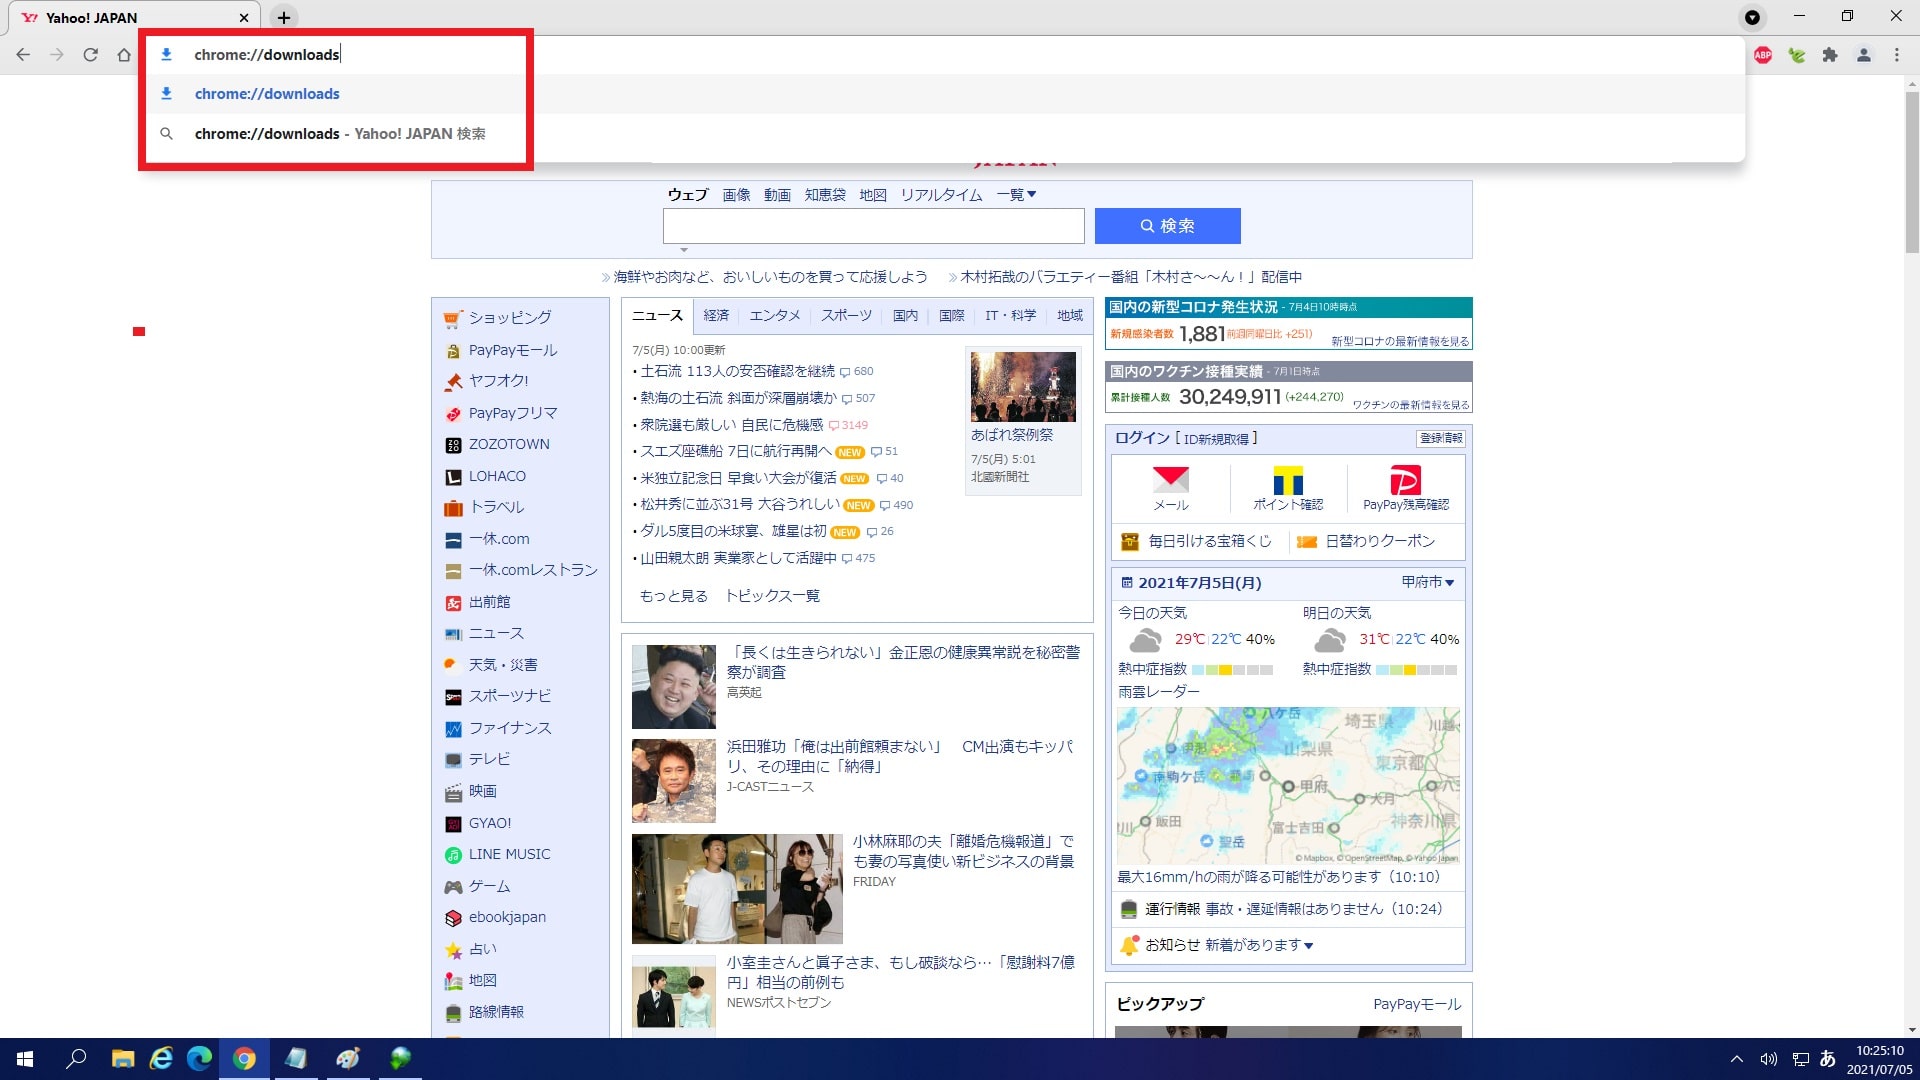Select the 動画 search category

point(777,195)
